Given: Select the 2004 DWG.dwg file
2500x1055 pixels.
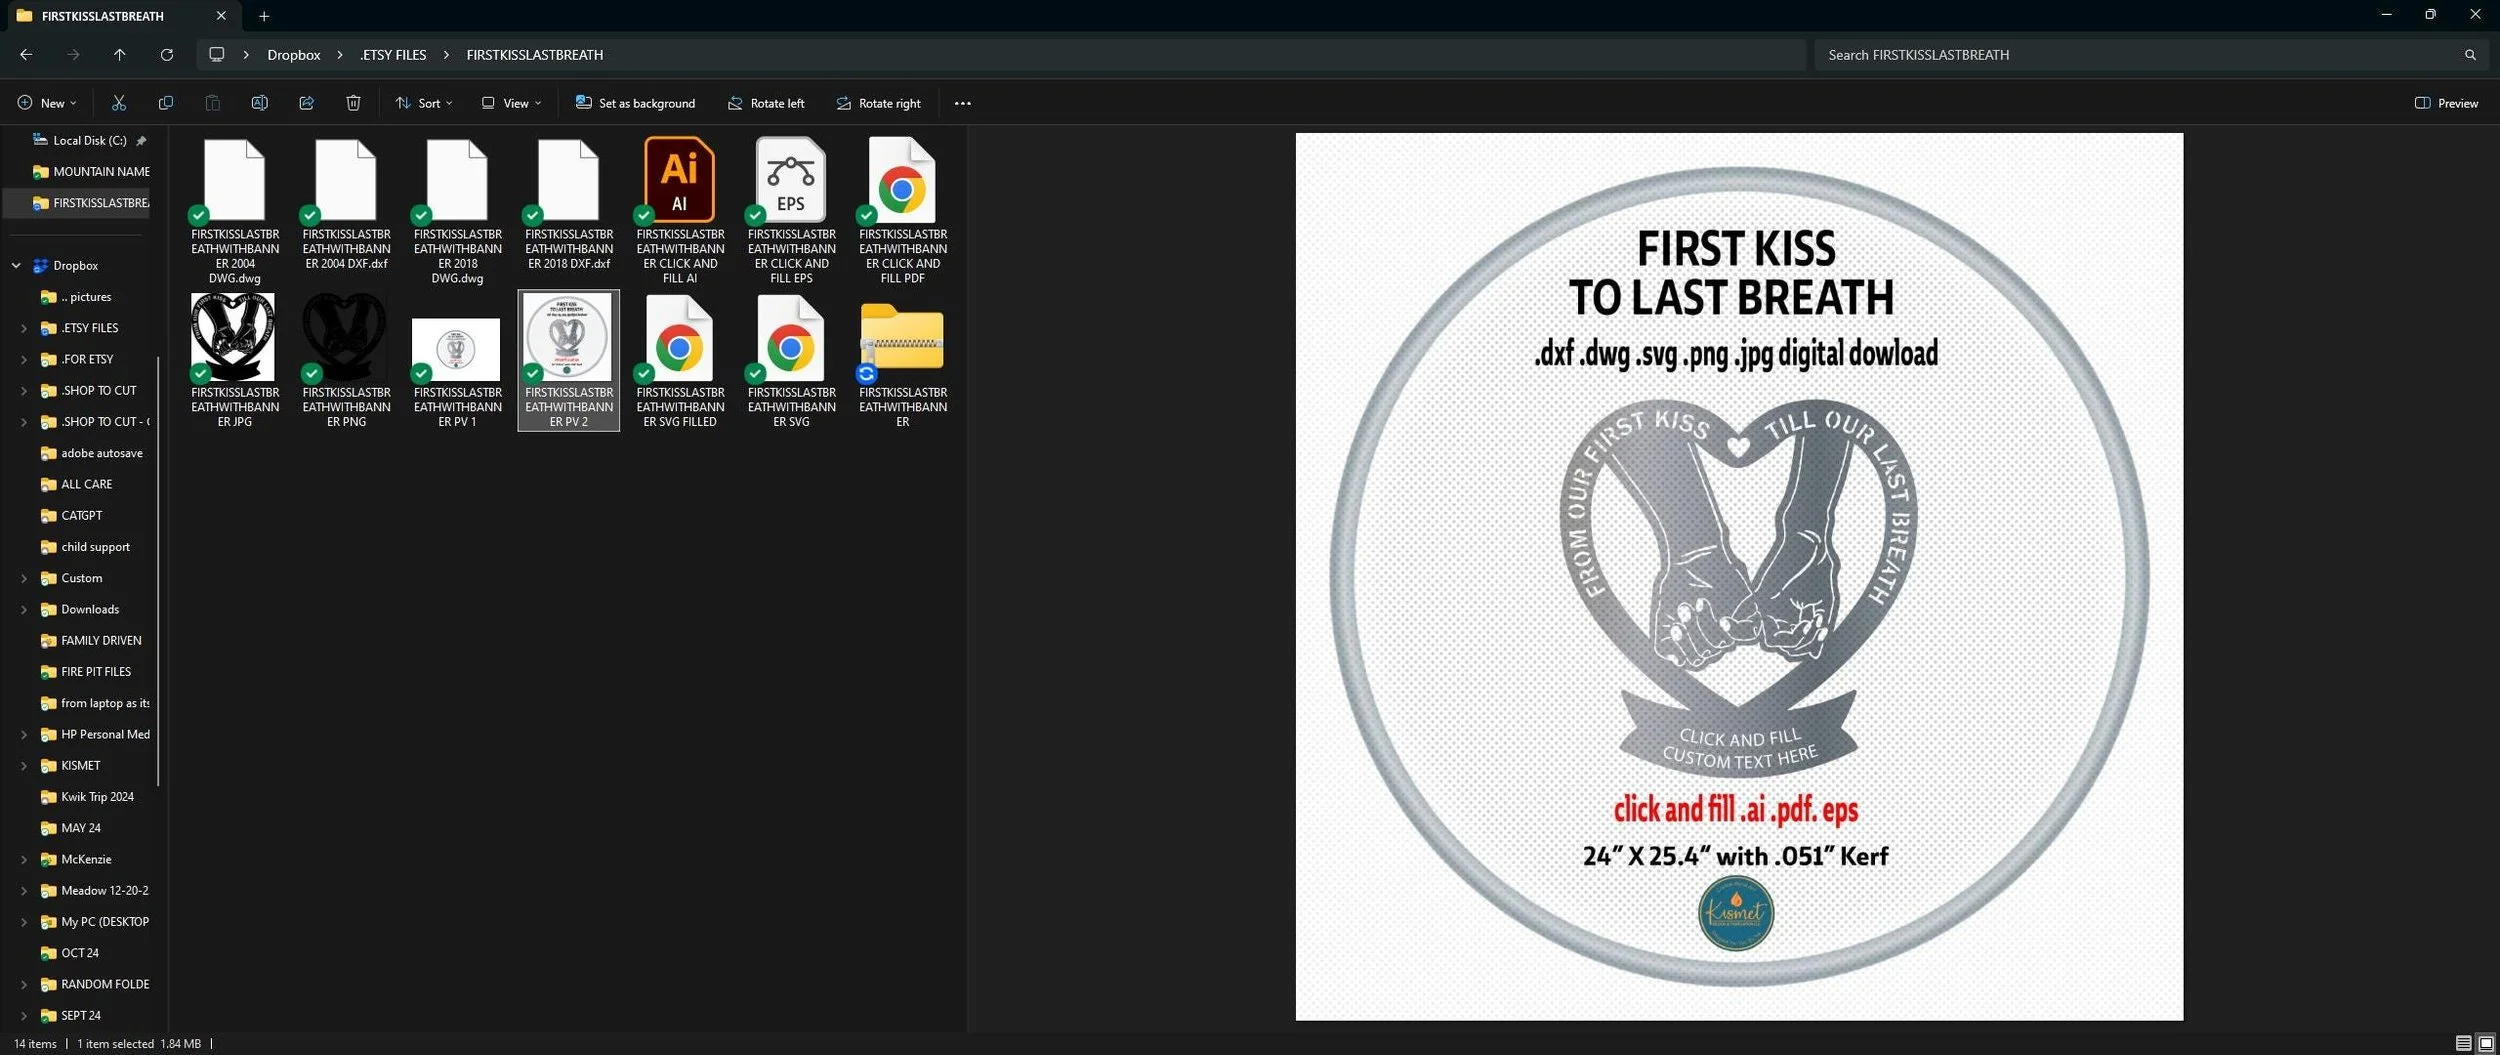Looking at the screenshot, I should [x=235, y=211].
